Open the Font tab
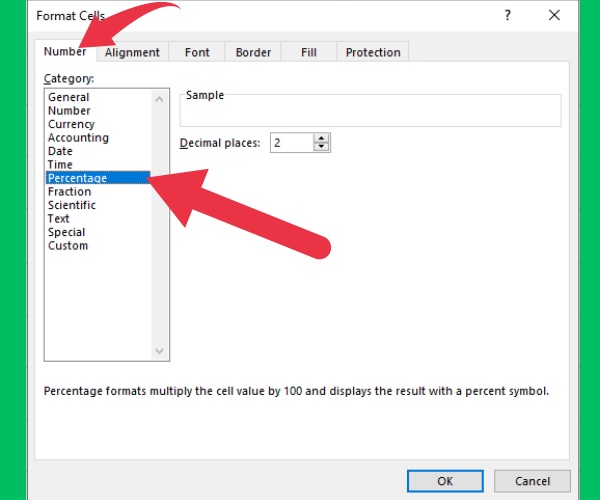 (x=197, y=52)
